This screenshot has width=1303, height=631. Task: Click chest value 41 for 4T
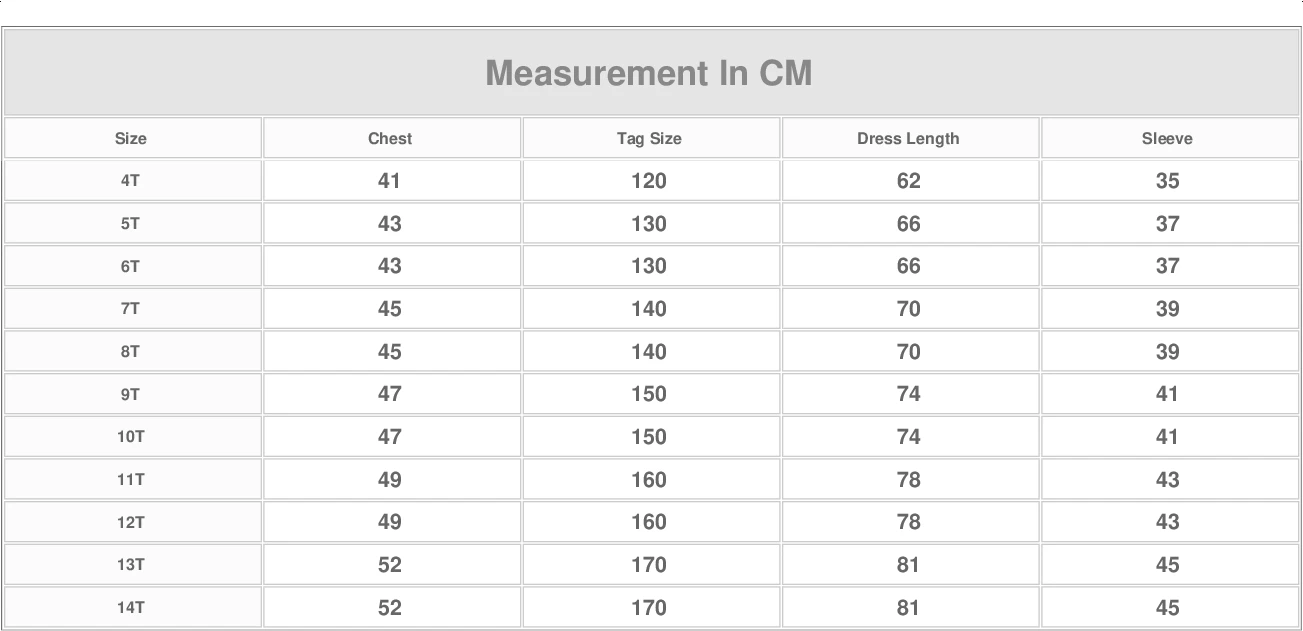(390, 181)
